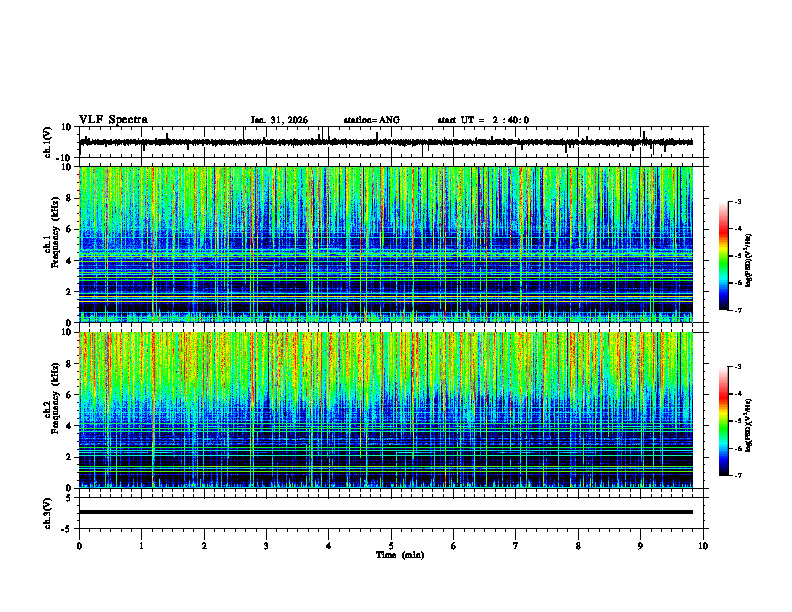
Task: Click the "-3" label on ch.1 colorbar
Action: (738, 201)
